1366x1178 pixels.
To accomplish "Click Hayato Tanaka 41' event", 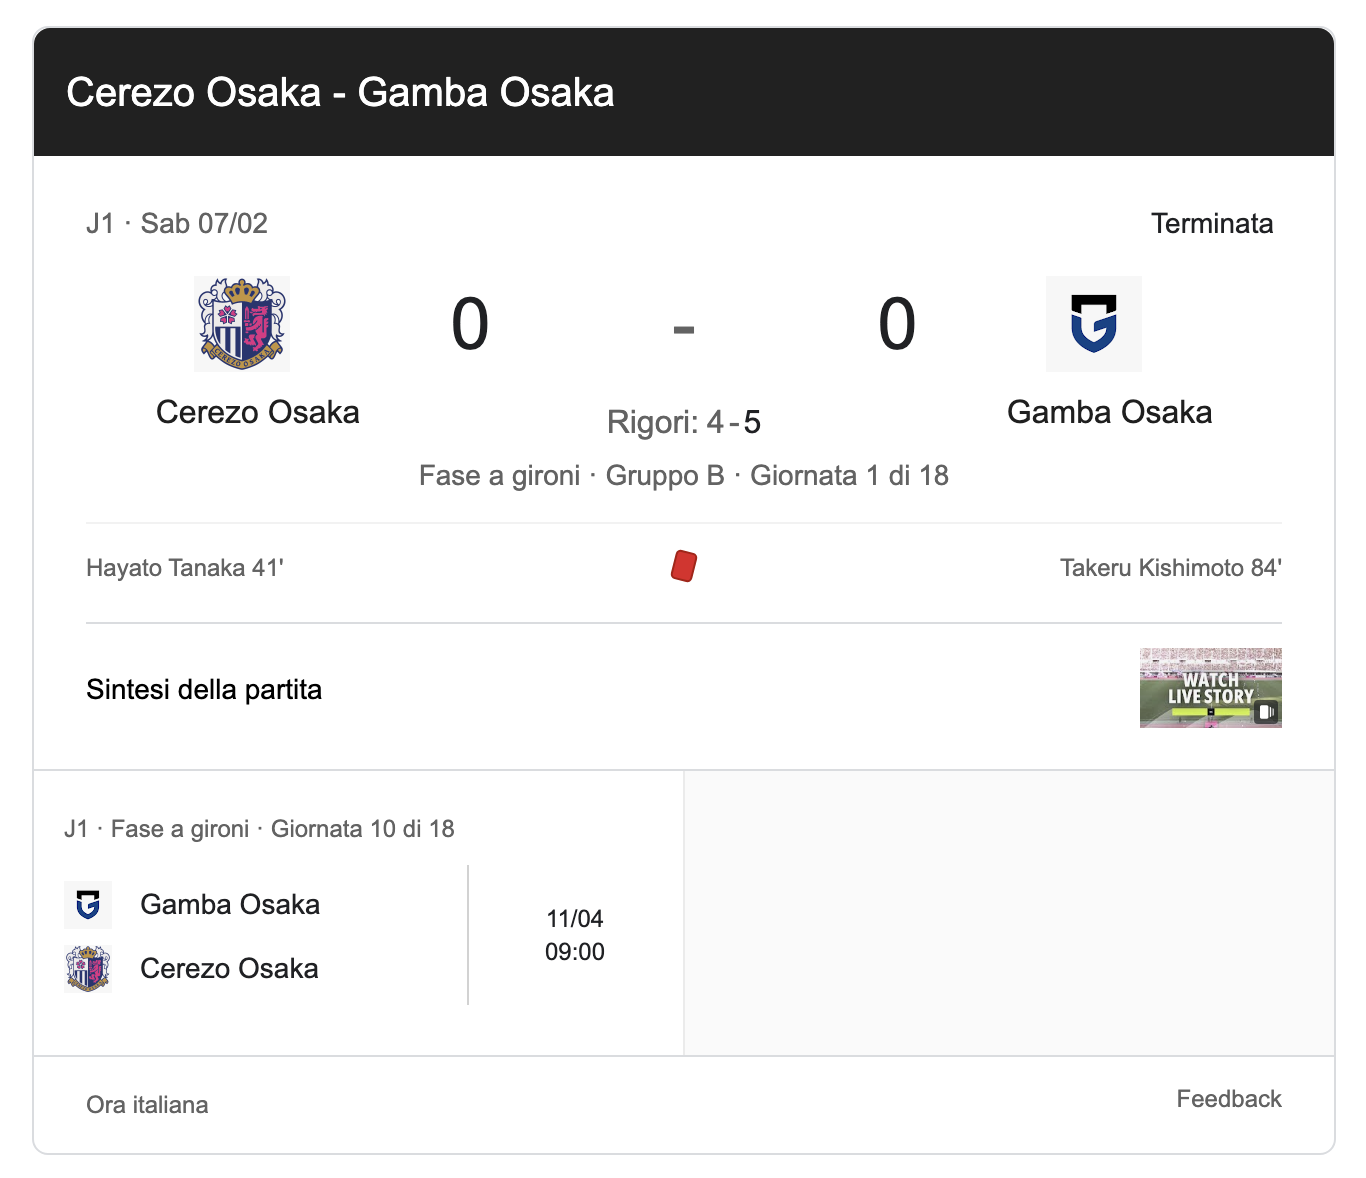I will [x=185, y=568].
